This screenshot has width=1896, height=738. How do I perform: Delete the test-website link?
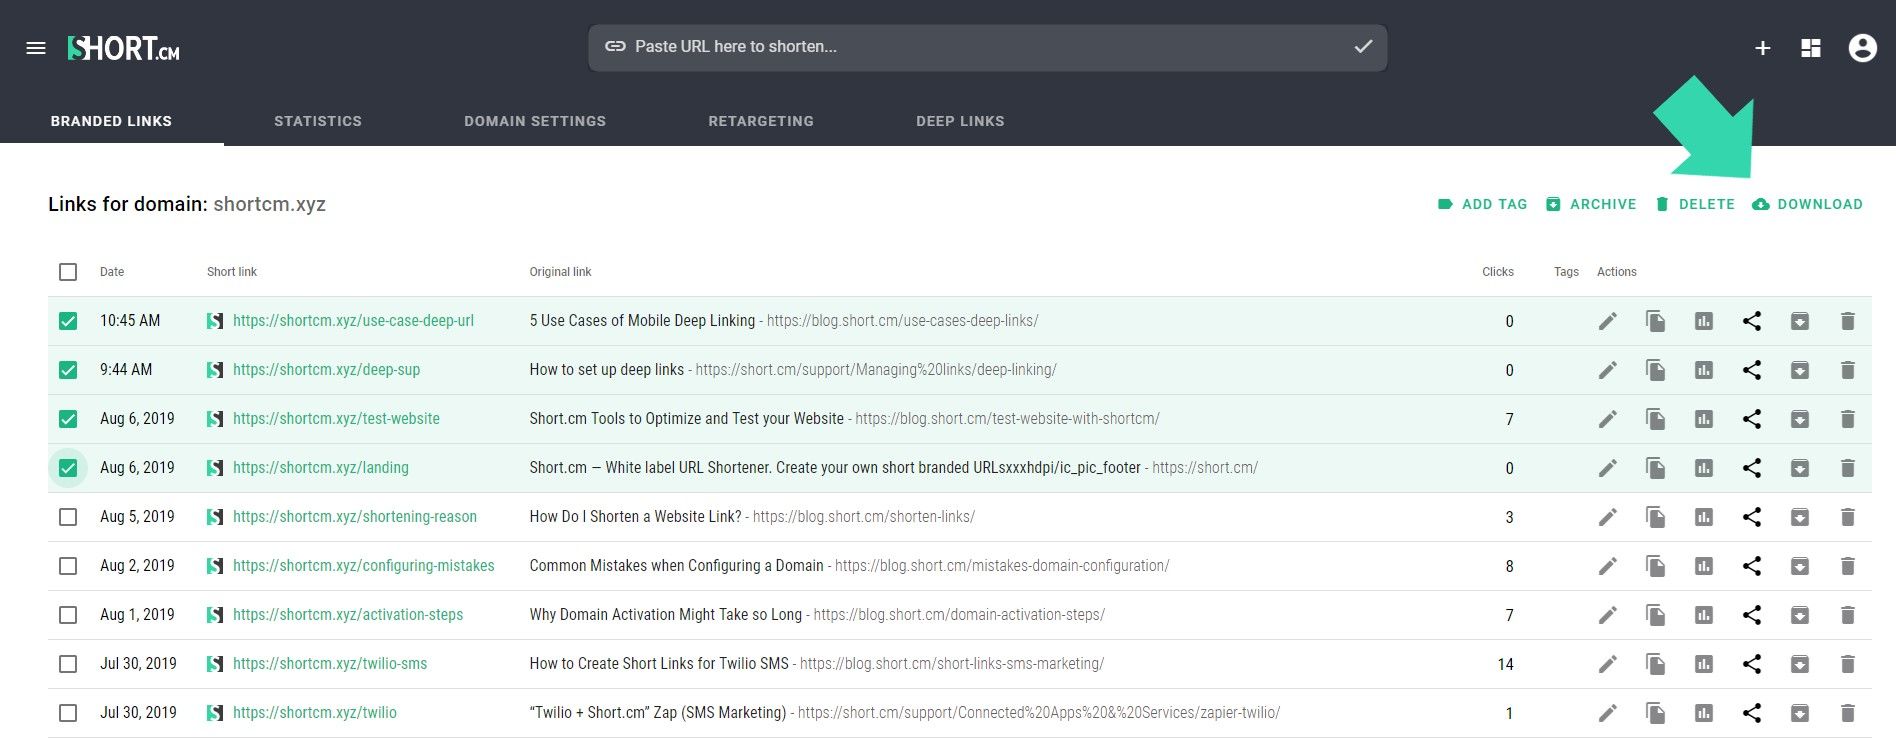(1848, 419)
